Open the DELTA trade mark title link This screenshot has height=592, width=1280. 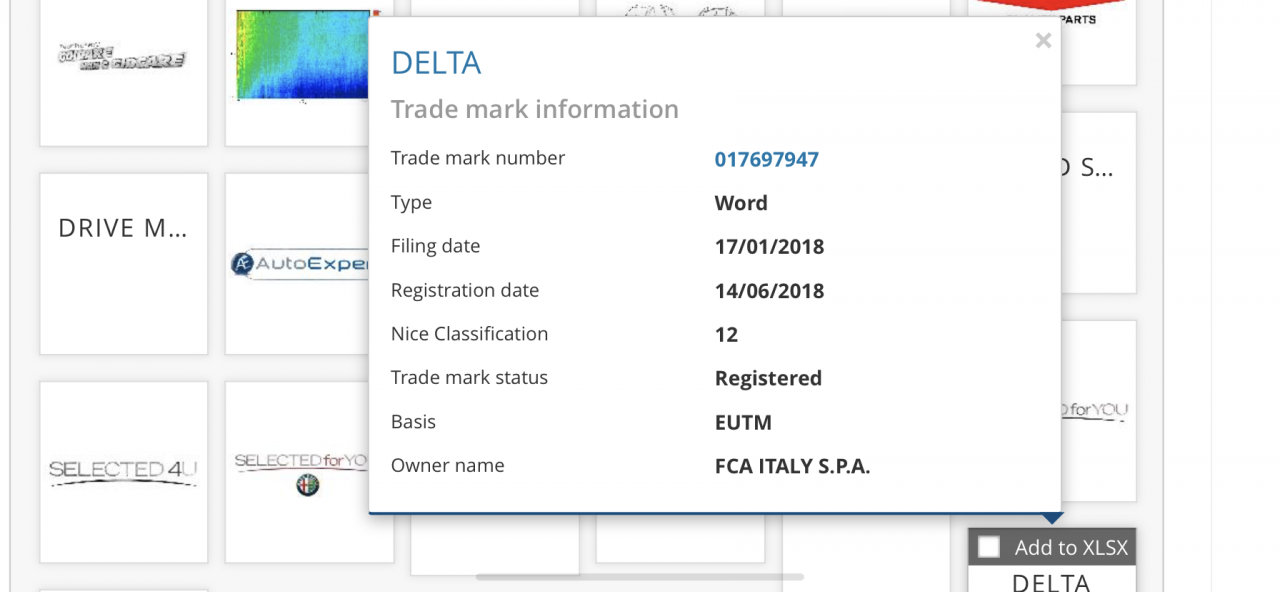tap(436, 63)
